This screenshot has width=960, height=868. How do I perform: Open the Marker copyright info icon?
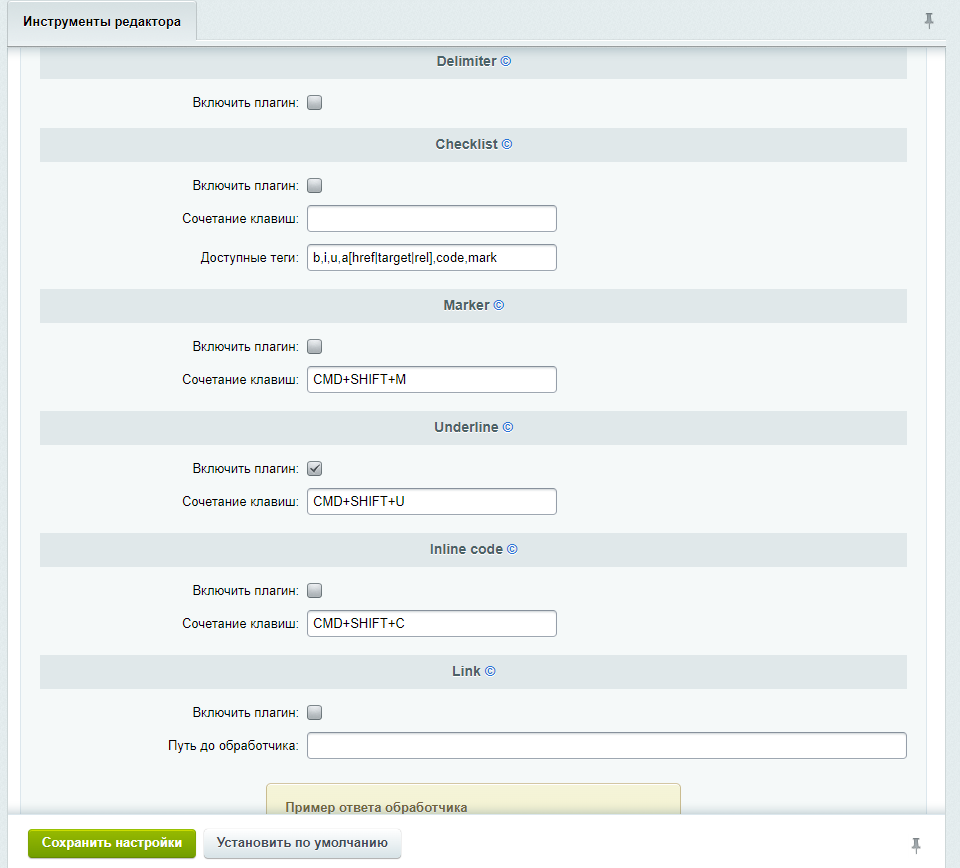499,305
